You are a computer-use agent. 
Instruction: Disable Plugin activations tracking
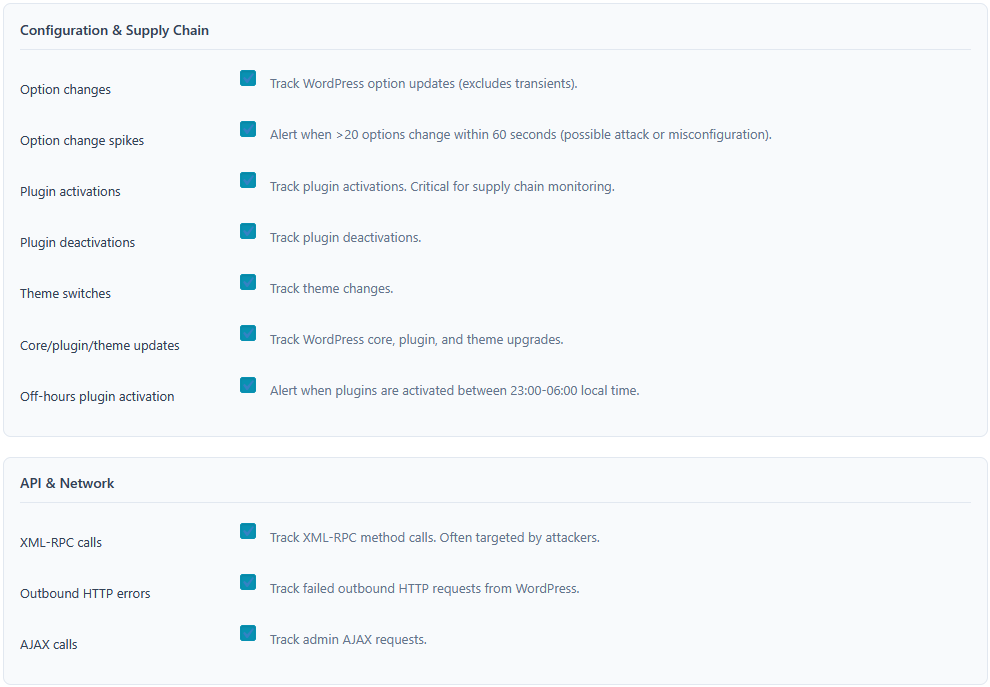click(247, 180)
